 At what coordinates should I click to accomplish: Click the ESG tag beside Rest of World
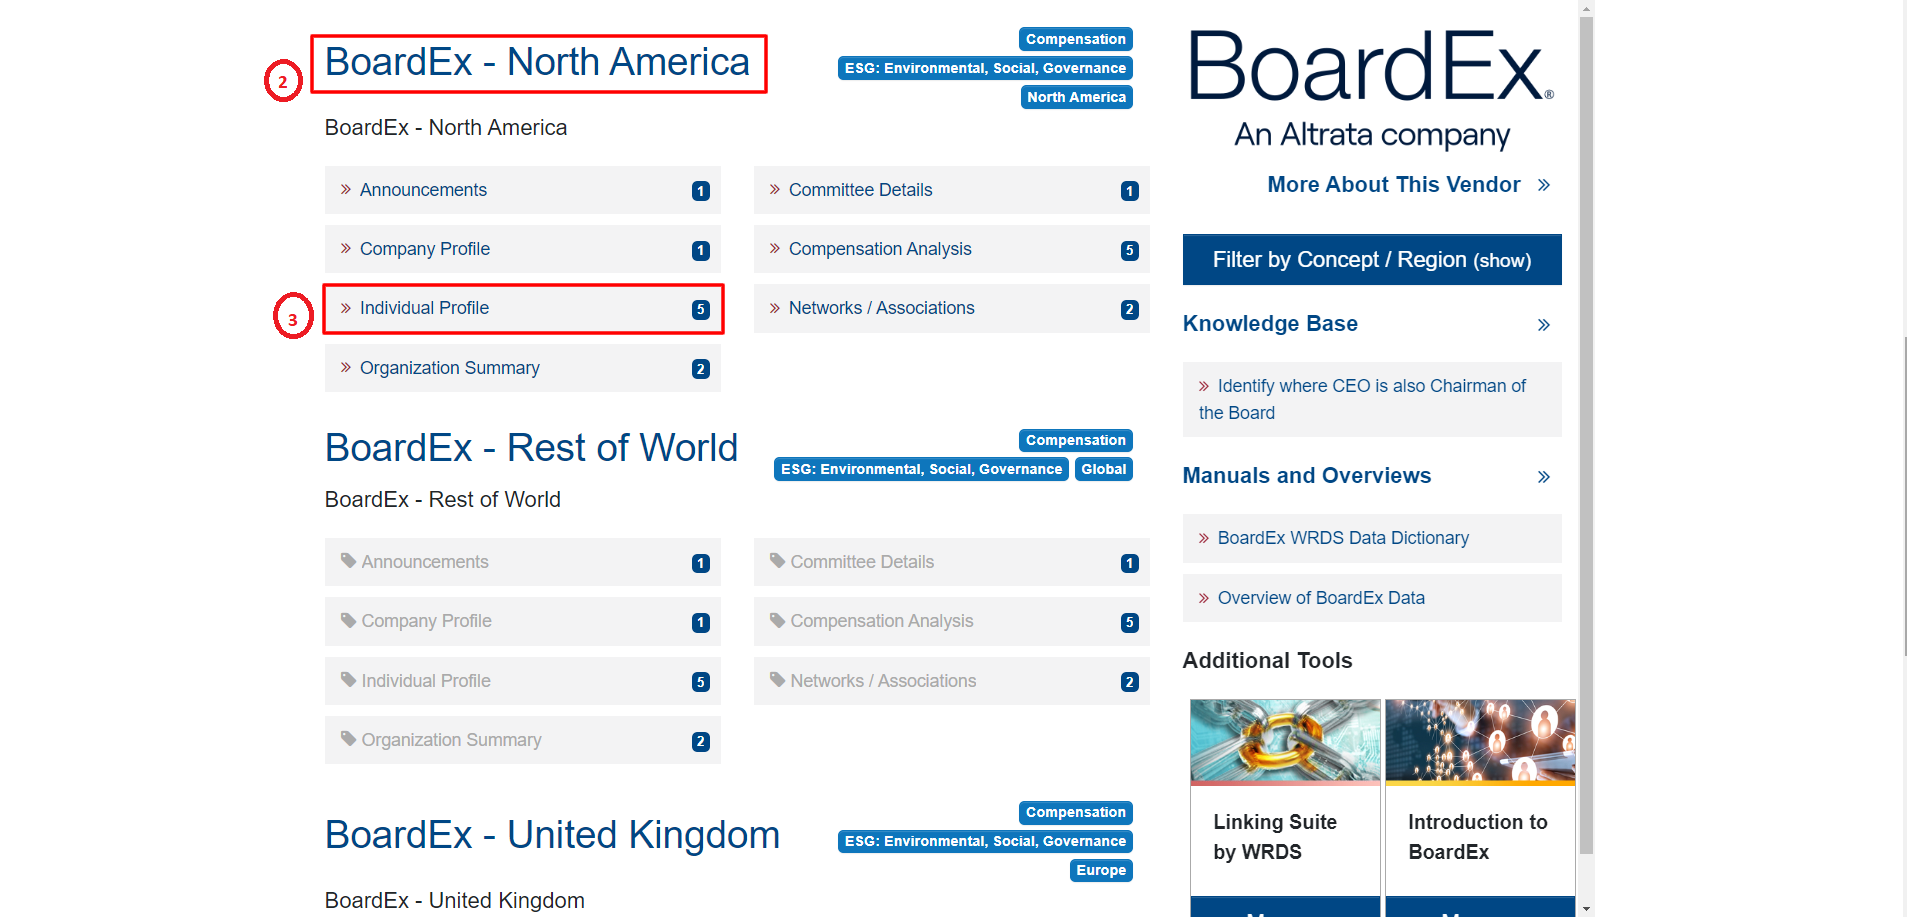[921, 469]
